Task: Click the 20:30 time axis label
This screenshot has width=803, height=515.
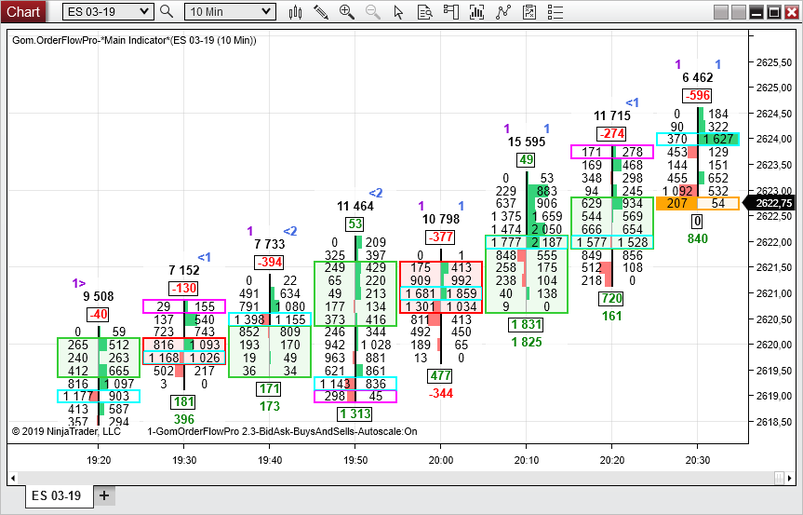Action: 698,460
